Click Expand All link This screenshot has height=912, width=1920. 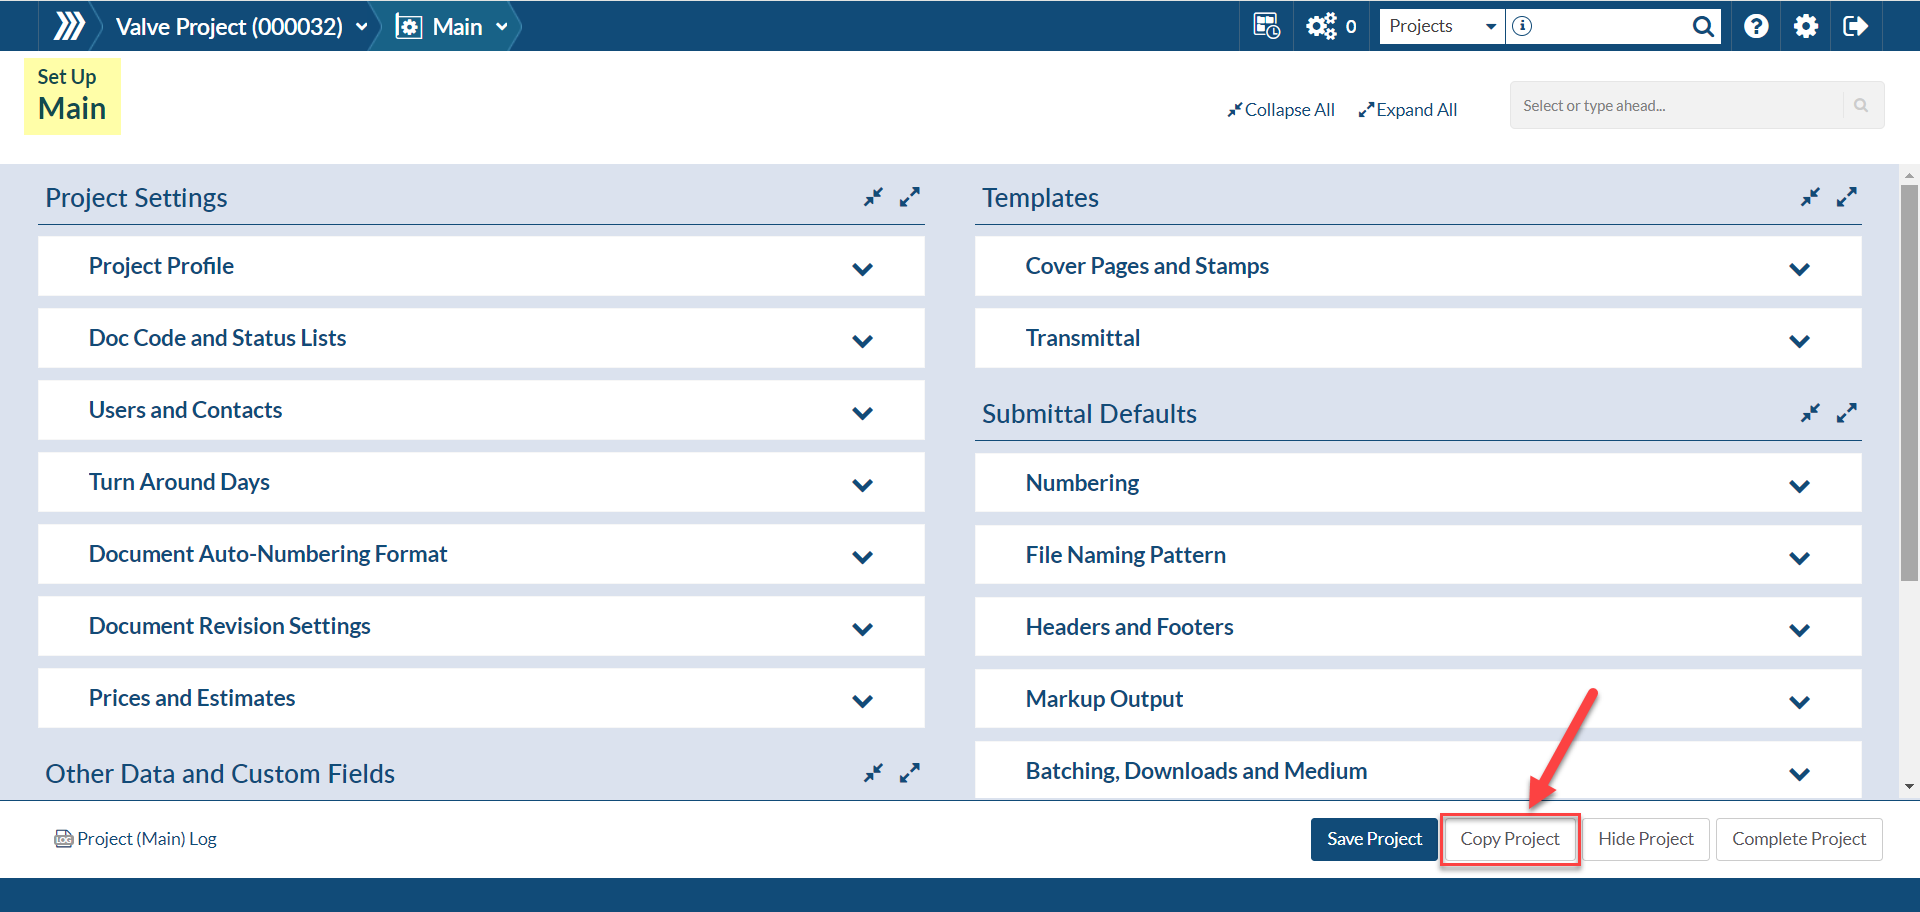point(1408,110)
